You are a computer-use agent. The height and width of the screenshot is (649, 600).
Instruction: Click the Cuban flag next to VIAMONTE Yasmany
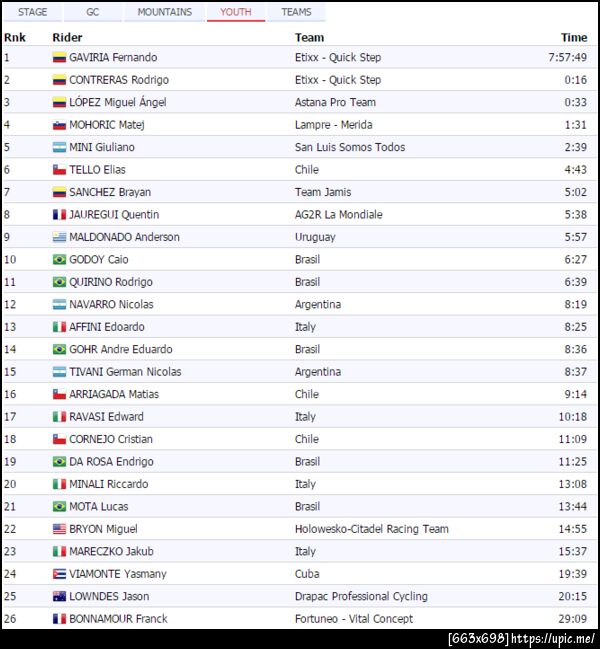click(x=59, y=574)
